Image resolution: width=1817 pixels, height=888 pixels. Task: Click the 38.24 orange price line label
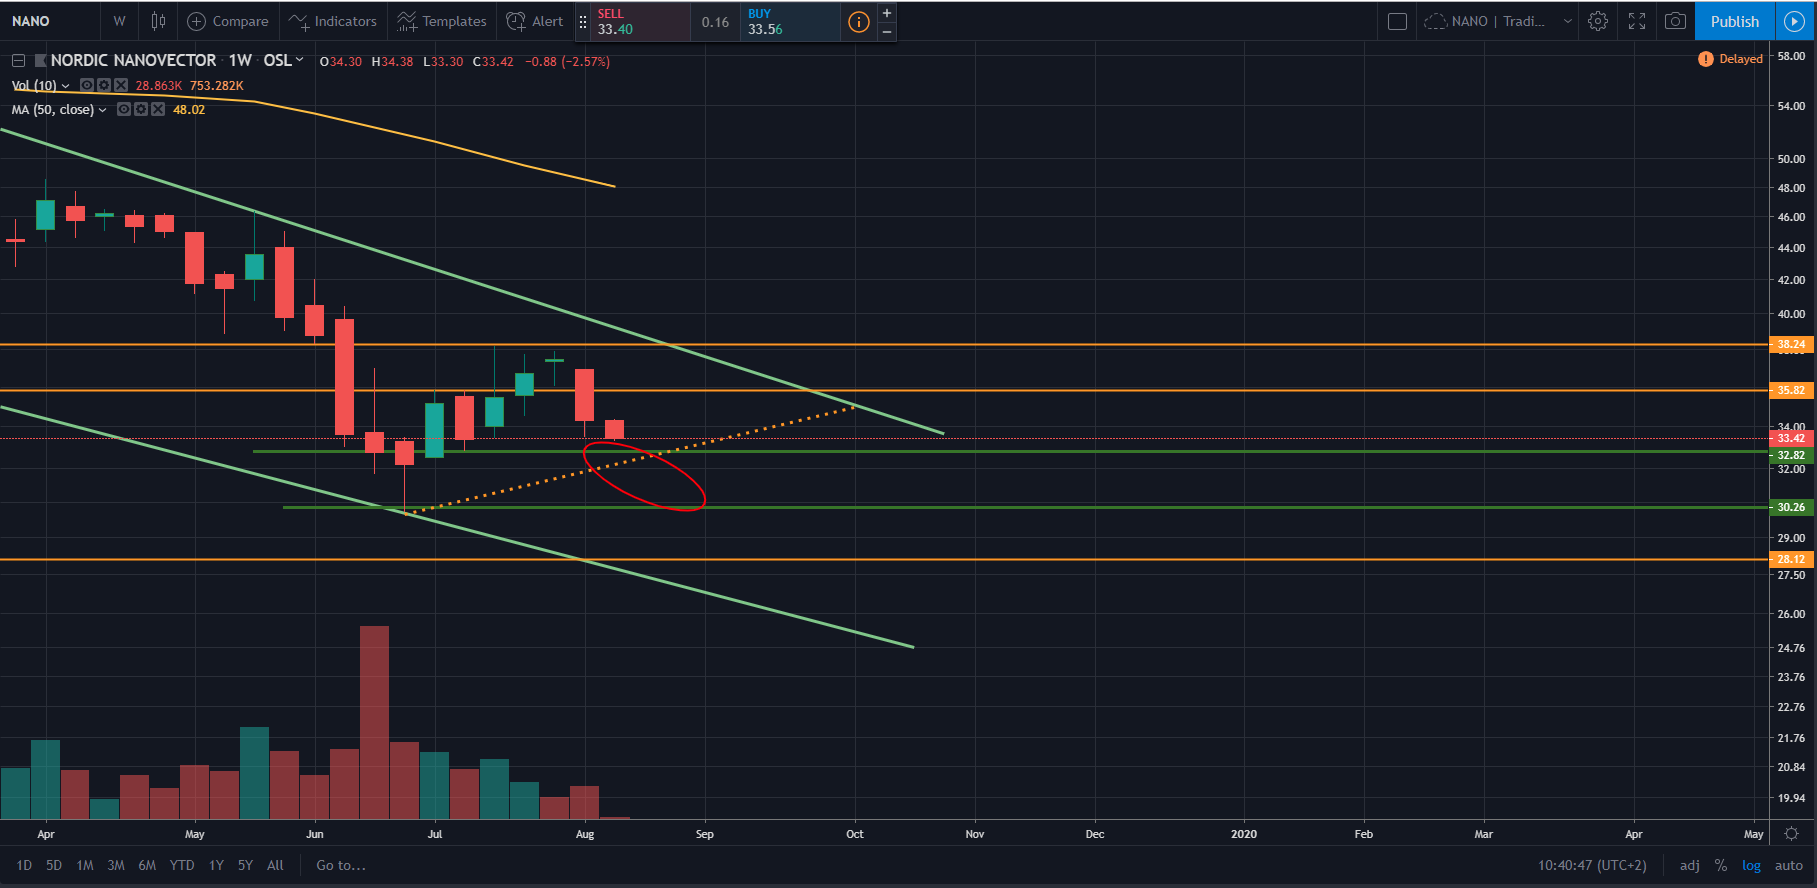1791,344
